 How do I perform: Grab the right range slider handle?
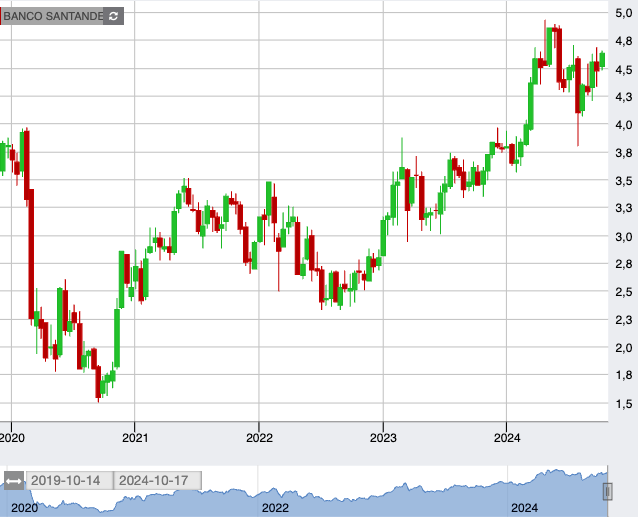[x=607, y=491]
